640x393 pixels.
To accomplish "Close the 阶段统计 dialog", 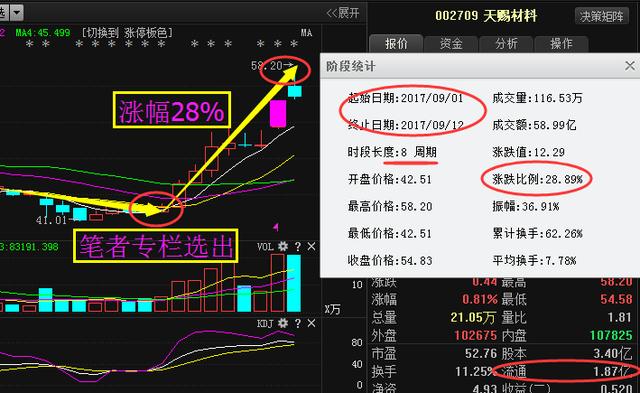I will [x=630, y=66].
